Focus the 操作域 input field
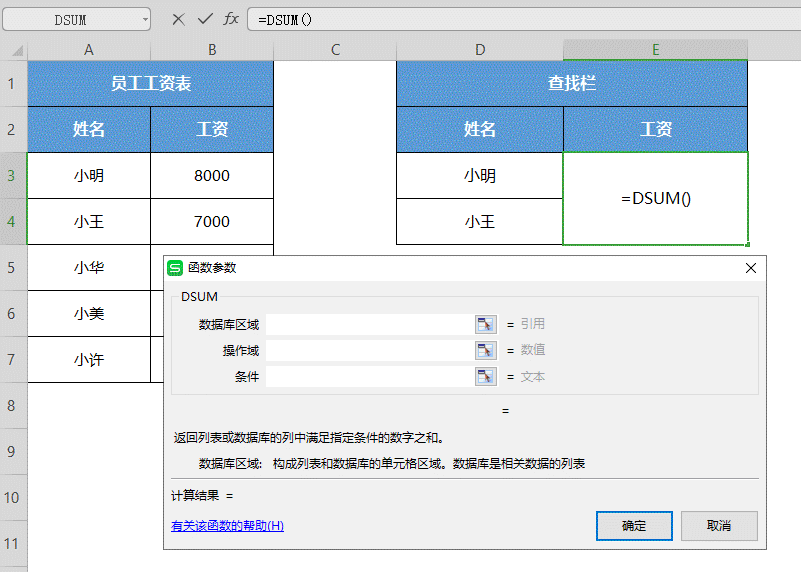The image size is (801, 572). 370,350
